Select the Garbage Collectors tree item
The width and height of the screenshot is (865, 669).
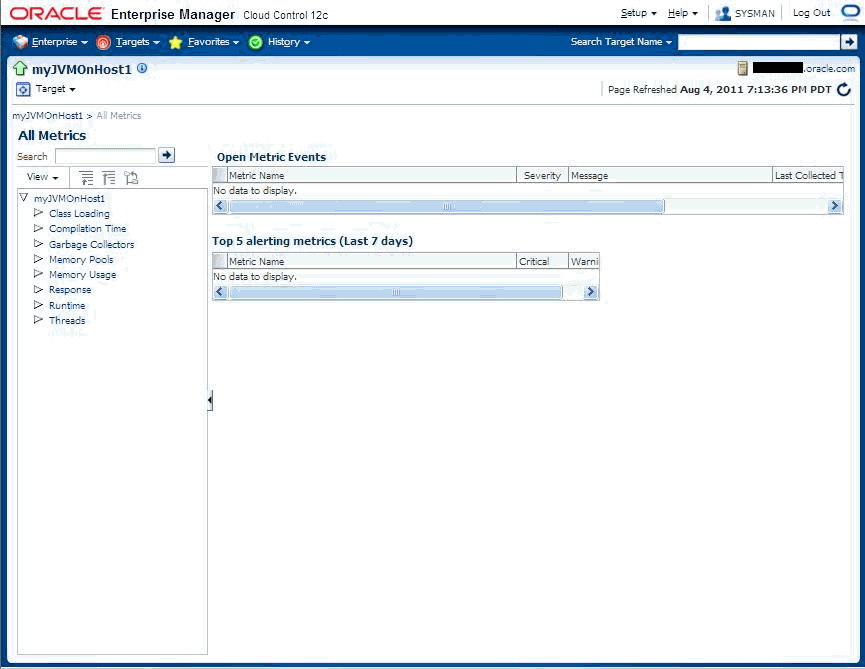[91, 244]
